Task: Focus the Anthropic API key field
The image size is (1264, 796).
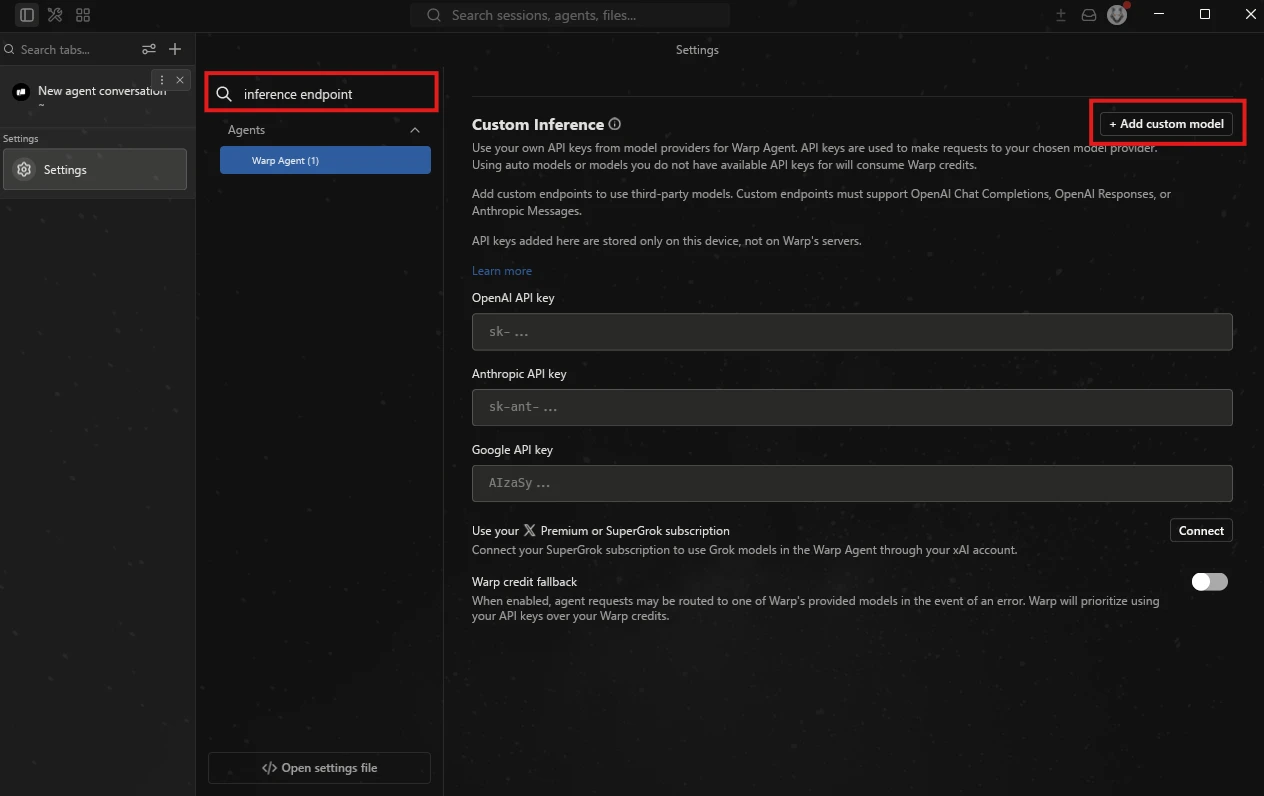Action: pos(852,408)
